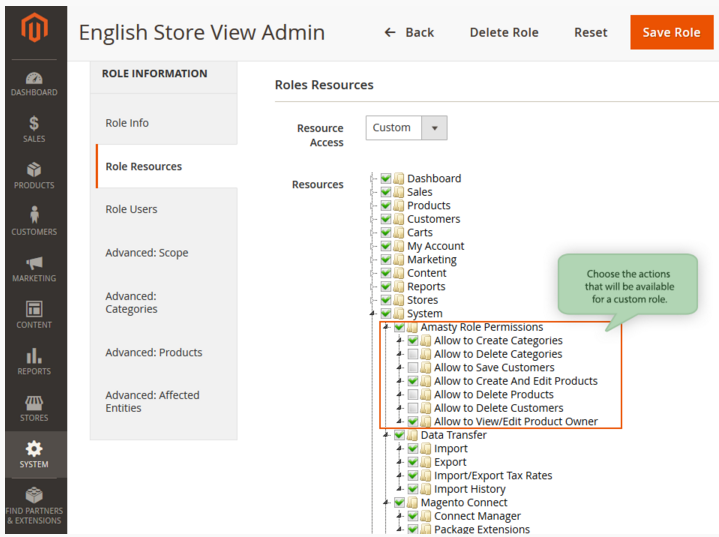Screen dimensions: 719x537
Task: Check Allow to Delete Categories checkbox
Action: pos(413,354)
